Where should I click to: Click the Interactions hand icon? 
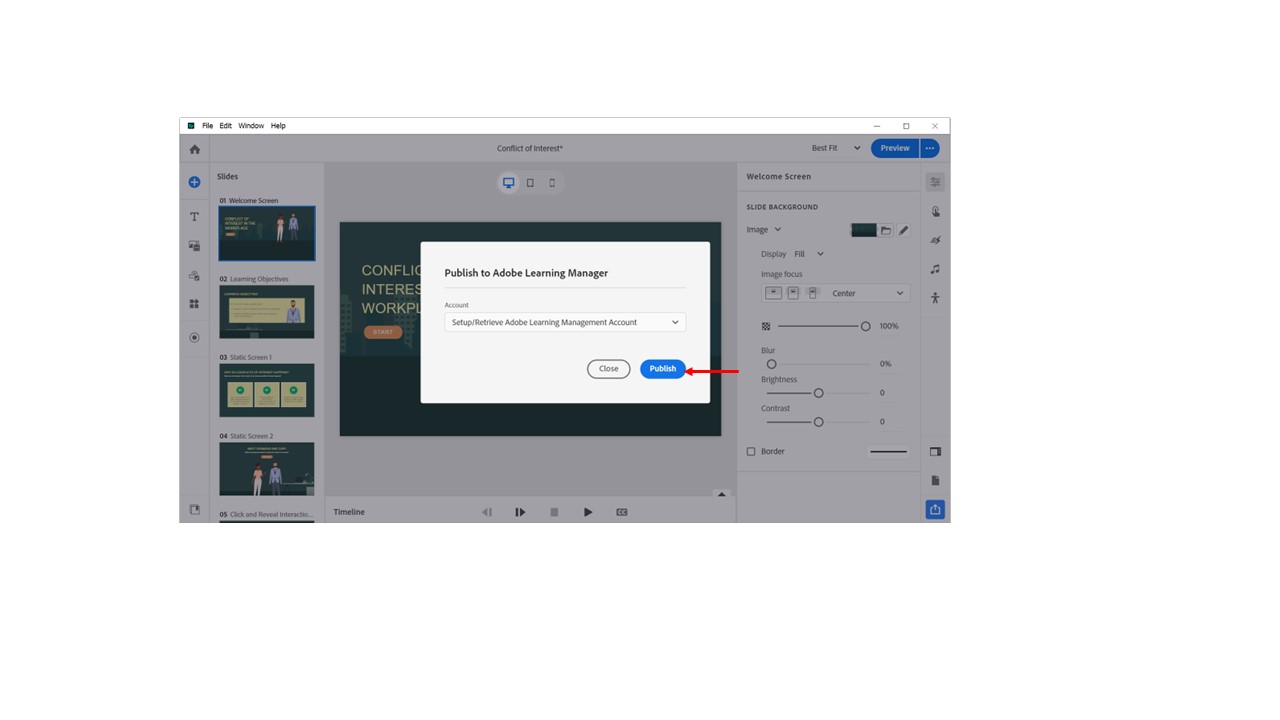pos(935,211)
